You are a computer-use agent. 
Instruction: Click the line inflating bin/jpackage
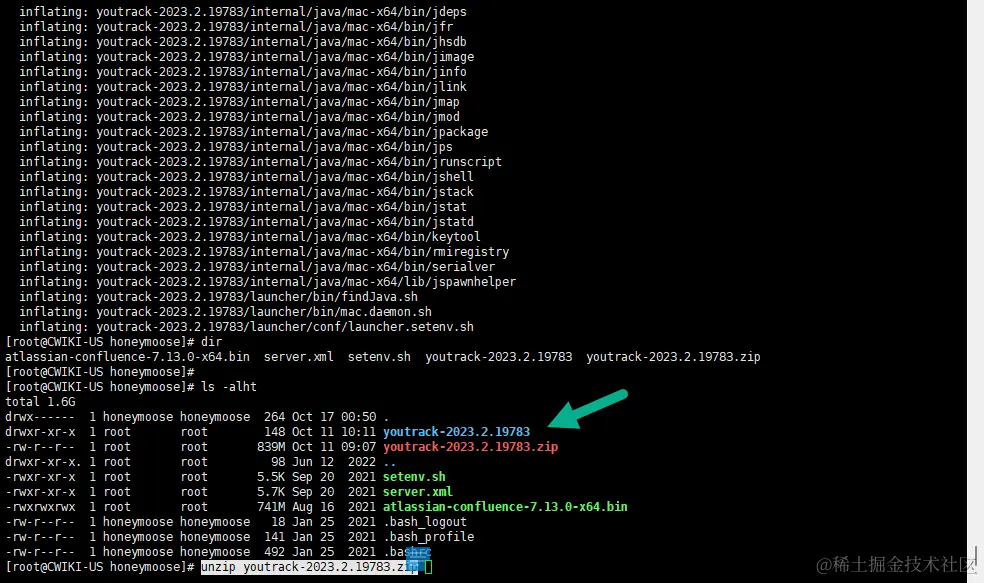pyautogui.click(x=254, y=132)
